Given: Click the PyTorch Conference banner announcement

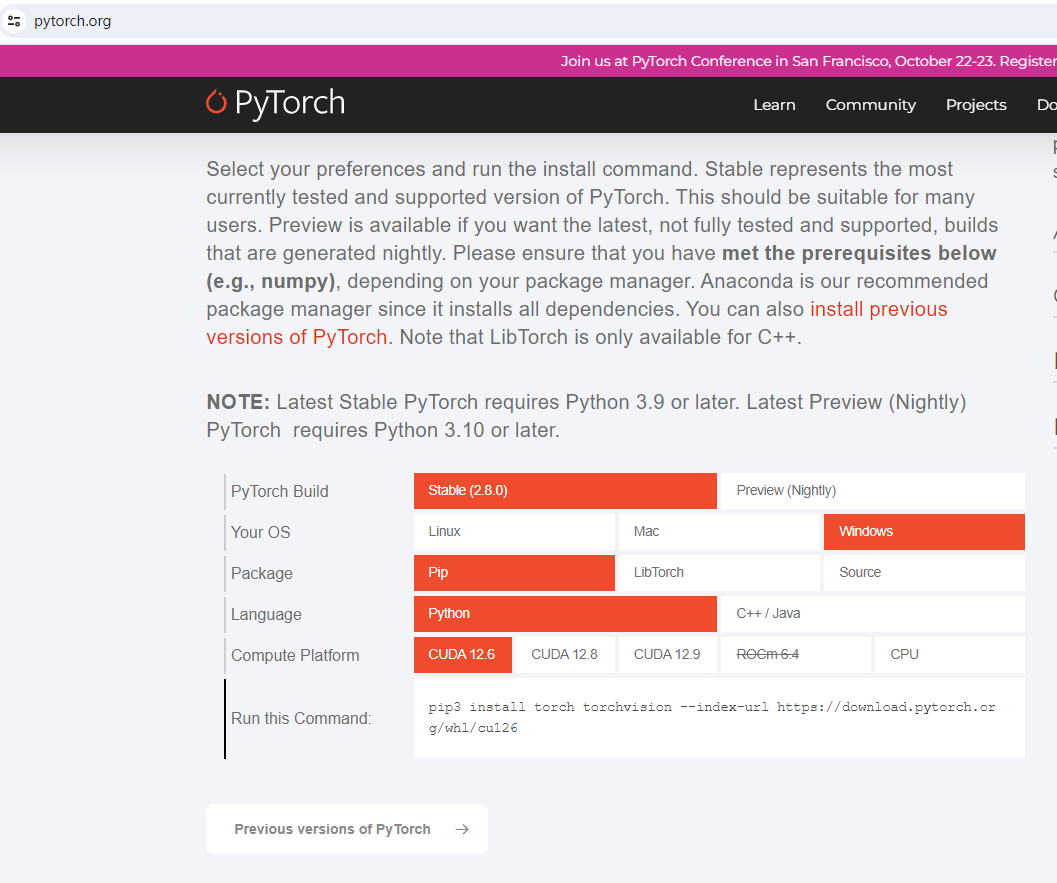Looking at the screenshot, I should click(x=808, y=61).
